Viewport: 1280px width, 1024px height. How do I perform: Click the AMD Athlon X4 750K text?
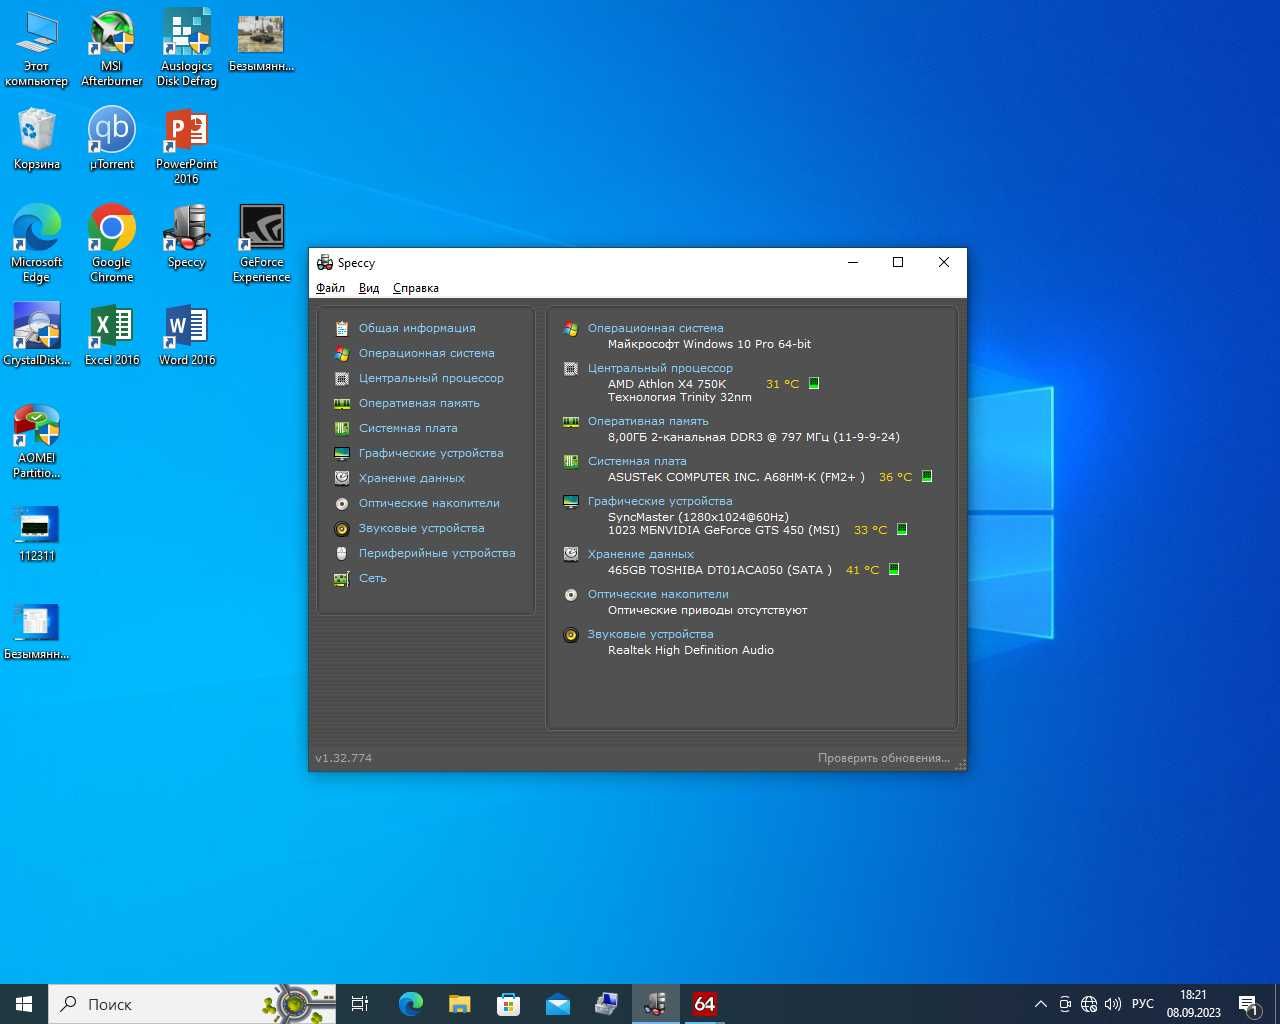pyautogui.click(x=667, y=384)
